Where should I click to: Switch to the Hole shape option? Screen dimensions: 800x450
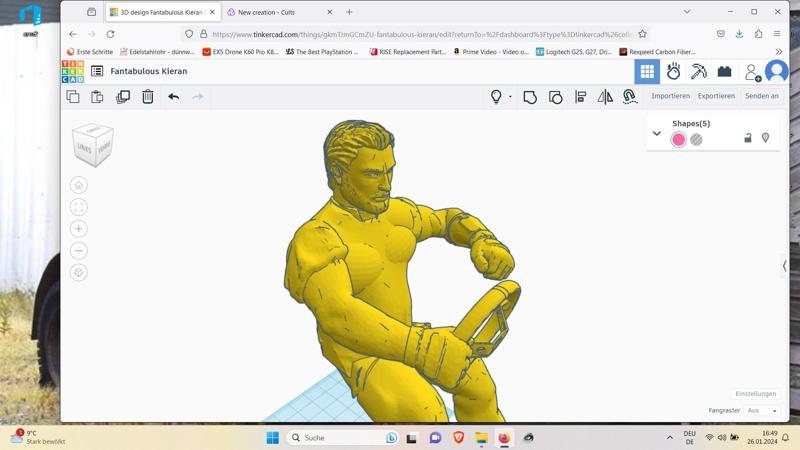tap(696, 140)
